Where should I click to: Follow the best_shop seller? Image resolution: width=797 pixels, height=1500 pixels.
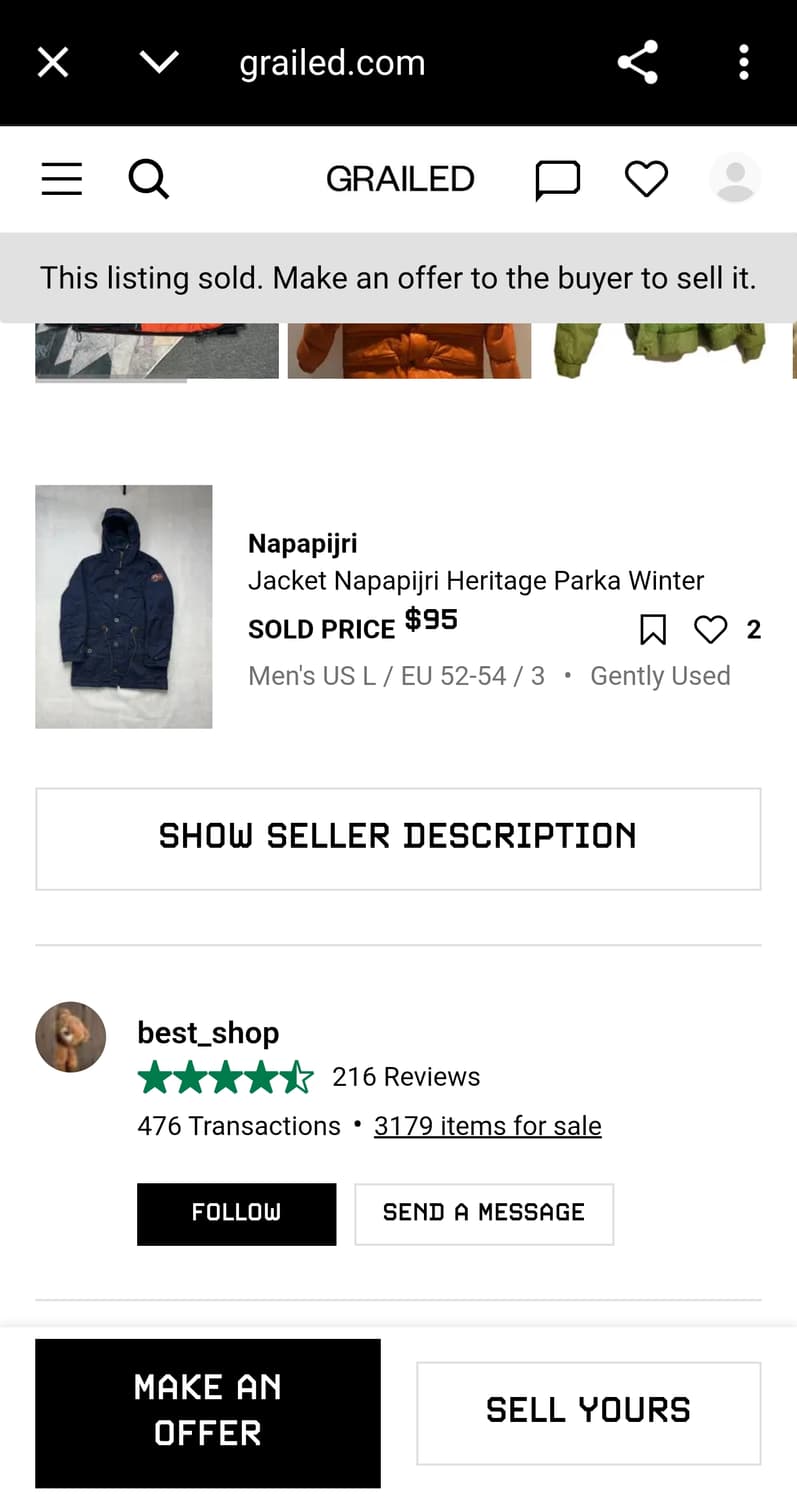click(x=236, y=1213)
